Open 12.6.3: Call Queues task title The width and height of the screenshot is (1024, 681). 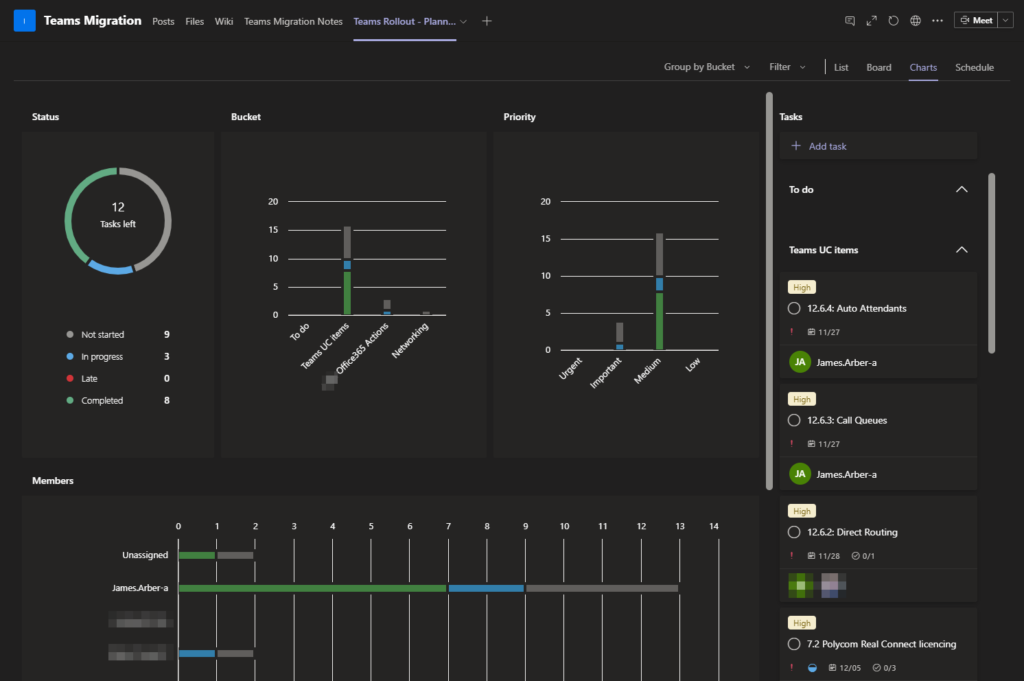pyautogui.click(x=847, y=420)
